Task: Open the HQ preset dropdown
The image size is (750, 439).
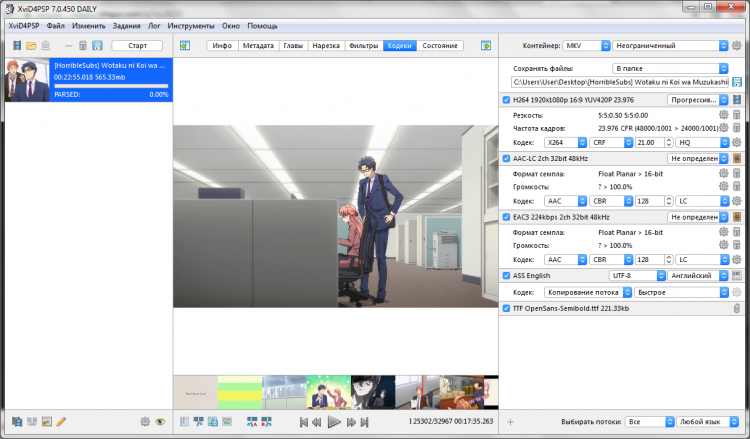Action: pyautogui.click(x=702, y=142)
